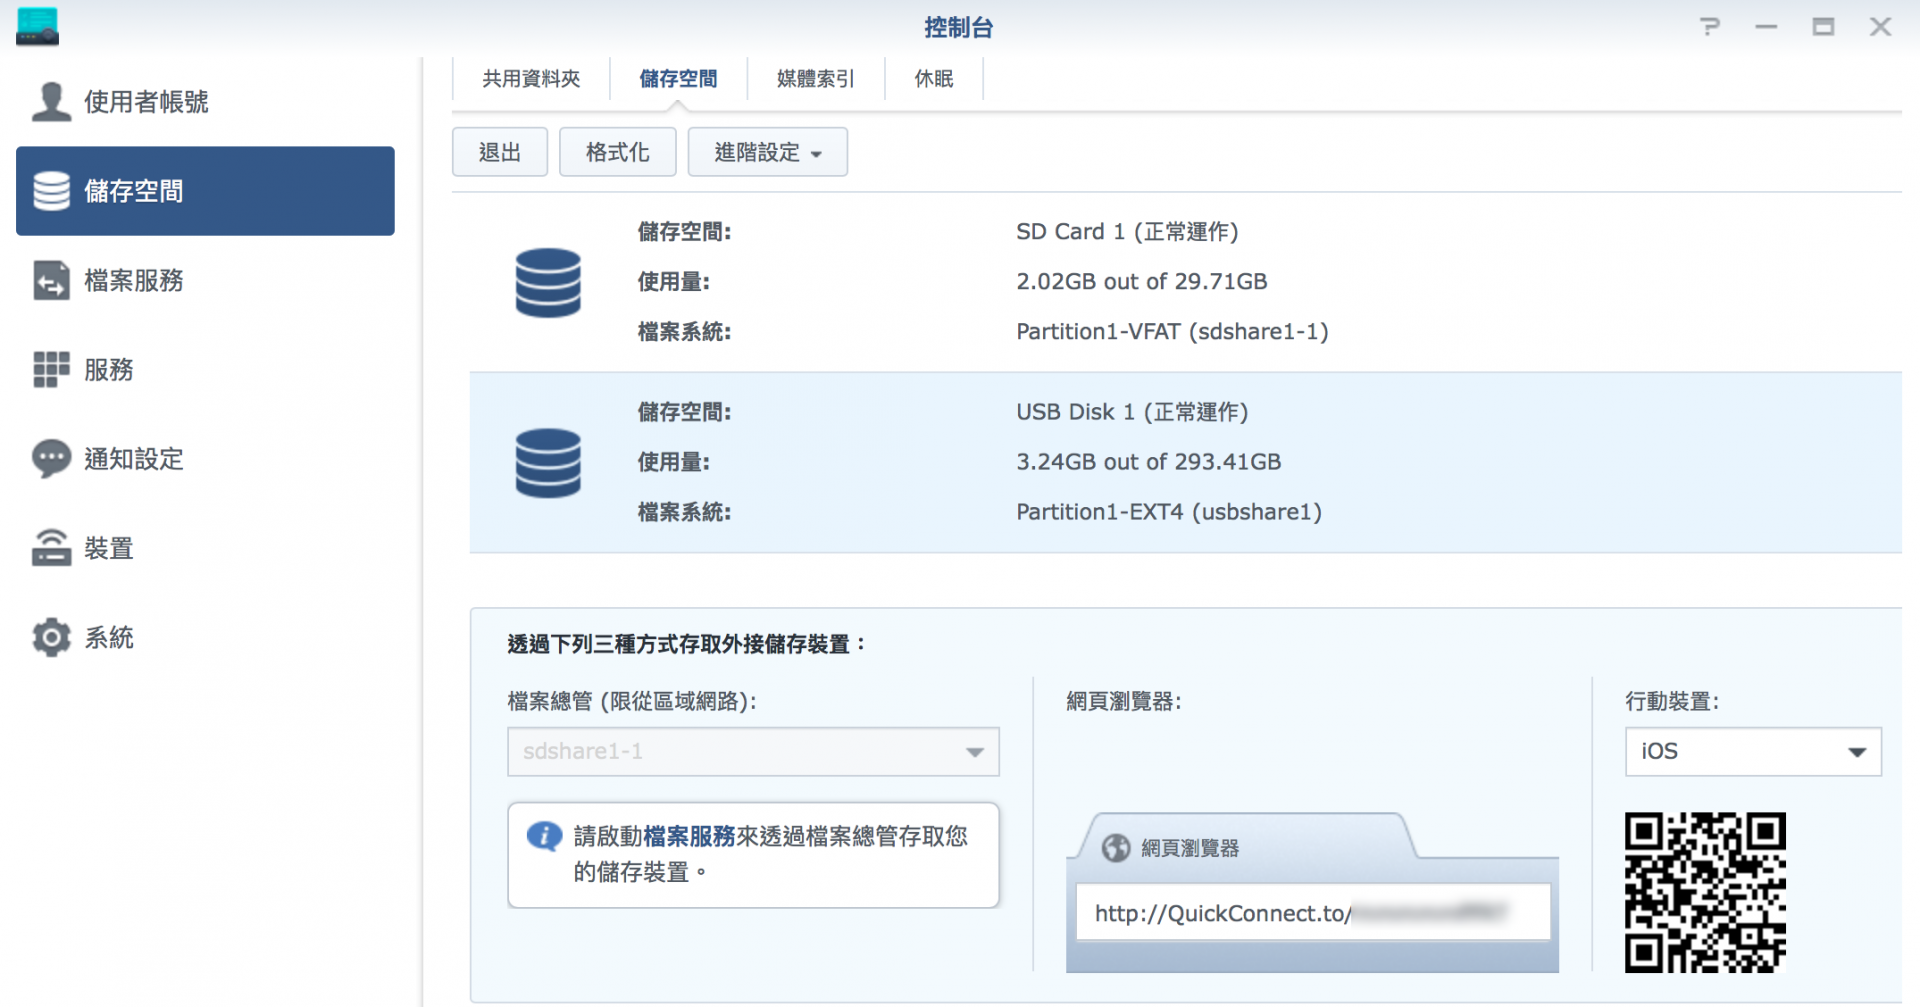Expand the 進階設定 advanced settings dropdown

click(767, 152)
